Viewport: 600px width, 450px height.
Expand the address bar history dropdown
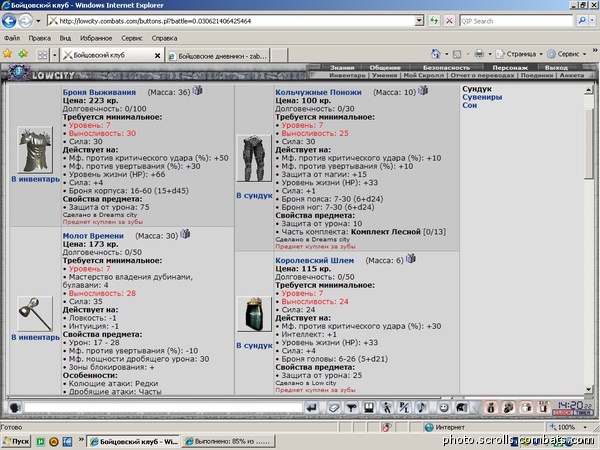[419, 21]
